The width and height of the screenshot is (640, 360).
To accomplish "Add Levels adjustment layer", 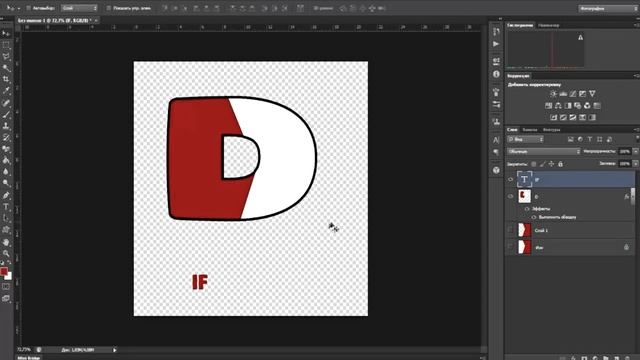I will [563, 94].
